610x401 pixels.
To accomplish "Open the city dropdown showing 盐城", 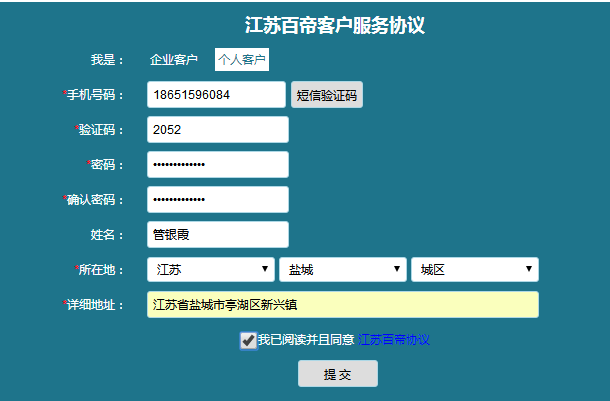I will 343,269.
